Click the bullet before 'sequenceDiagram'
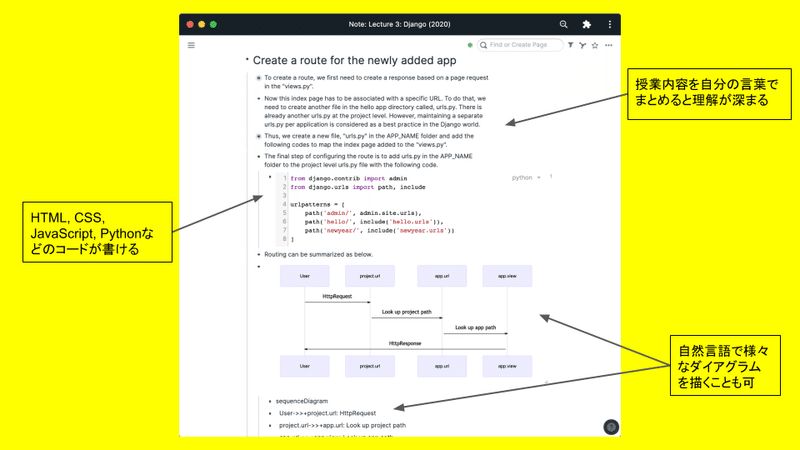The image size is (800, 450). point(270,402)
